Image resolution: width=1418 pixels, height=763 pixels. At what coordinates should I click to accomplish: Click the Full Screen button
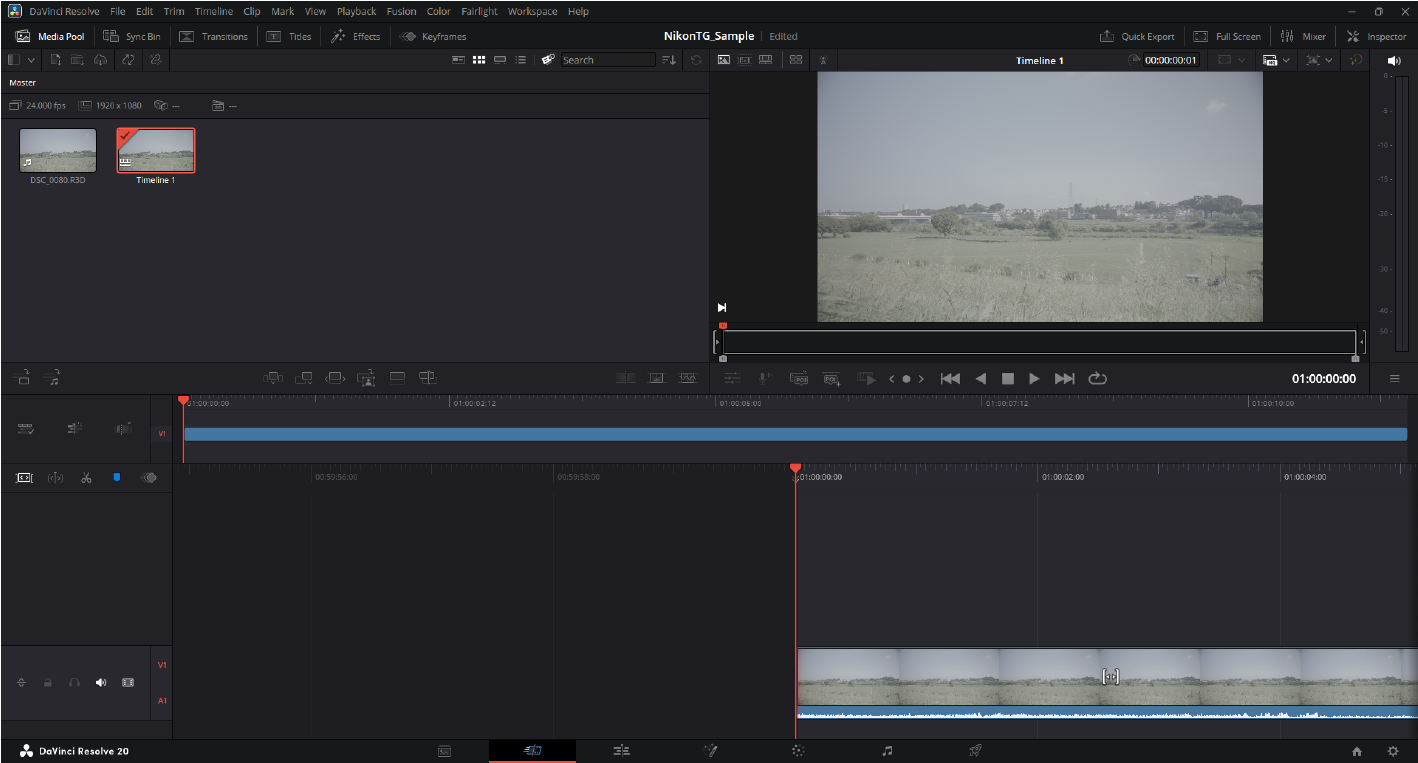(1227, 36)
